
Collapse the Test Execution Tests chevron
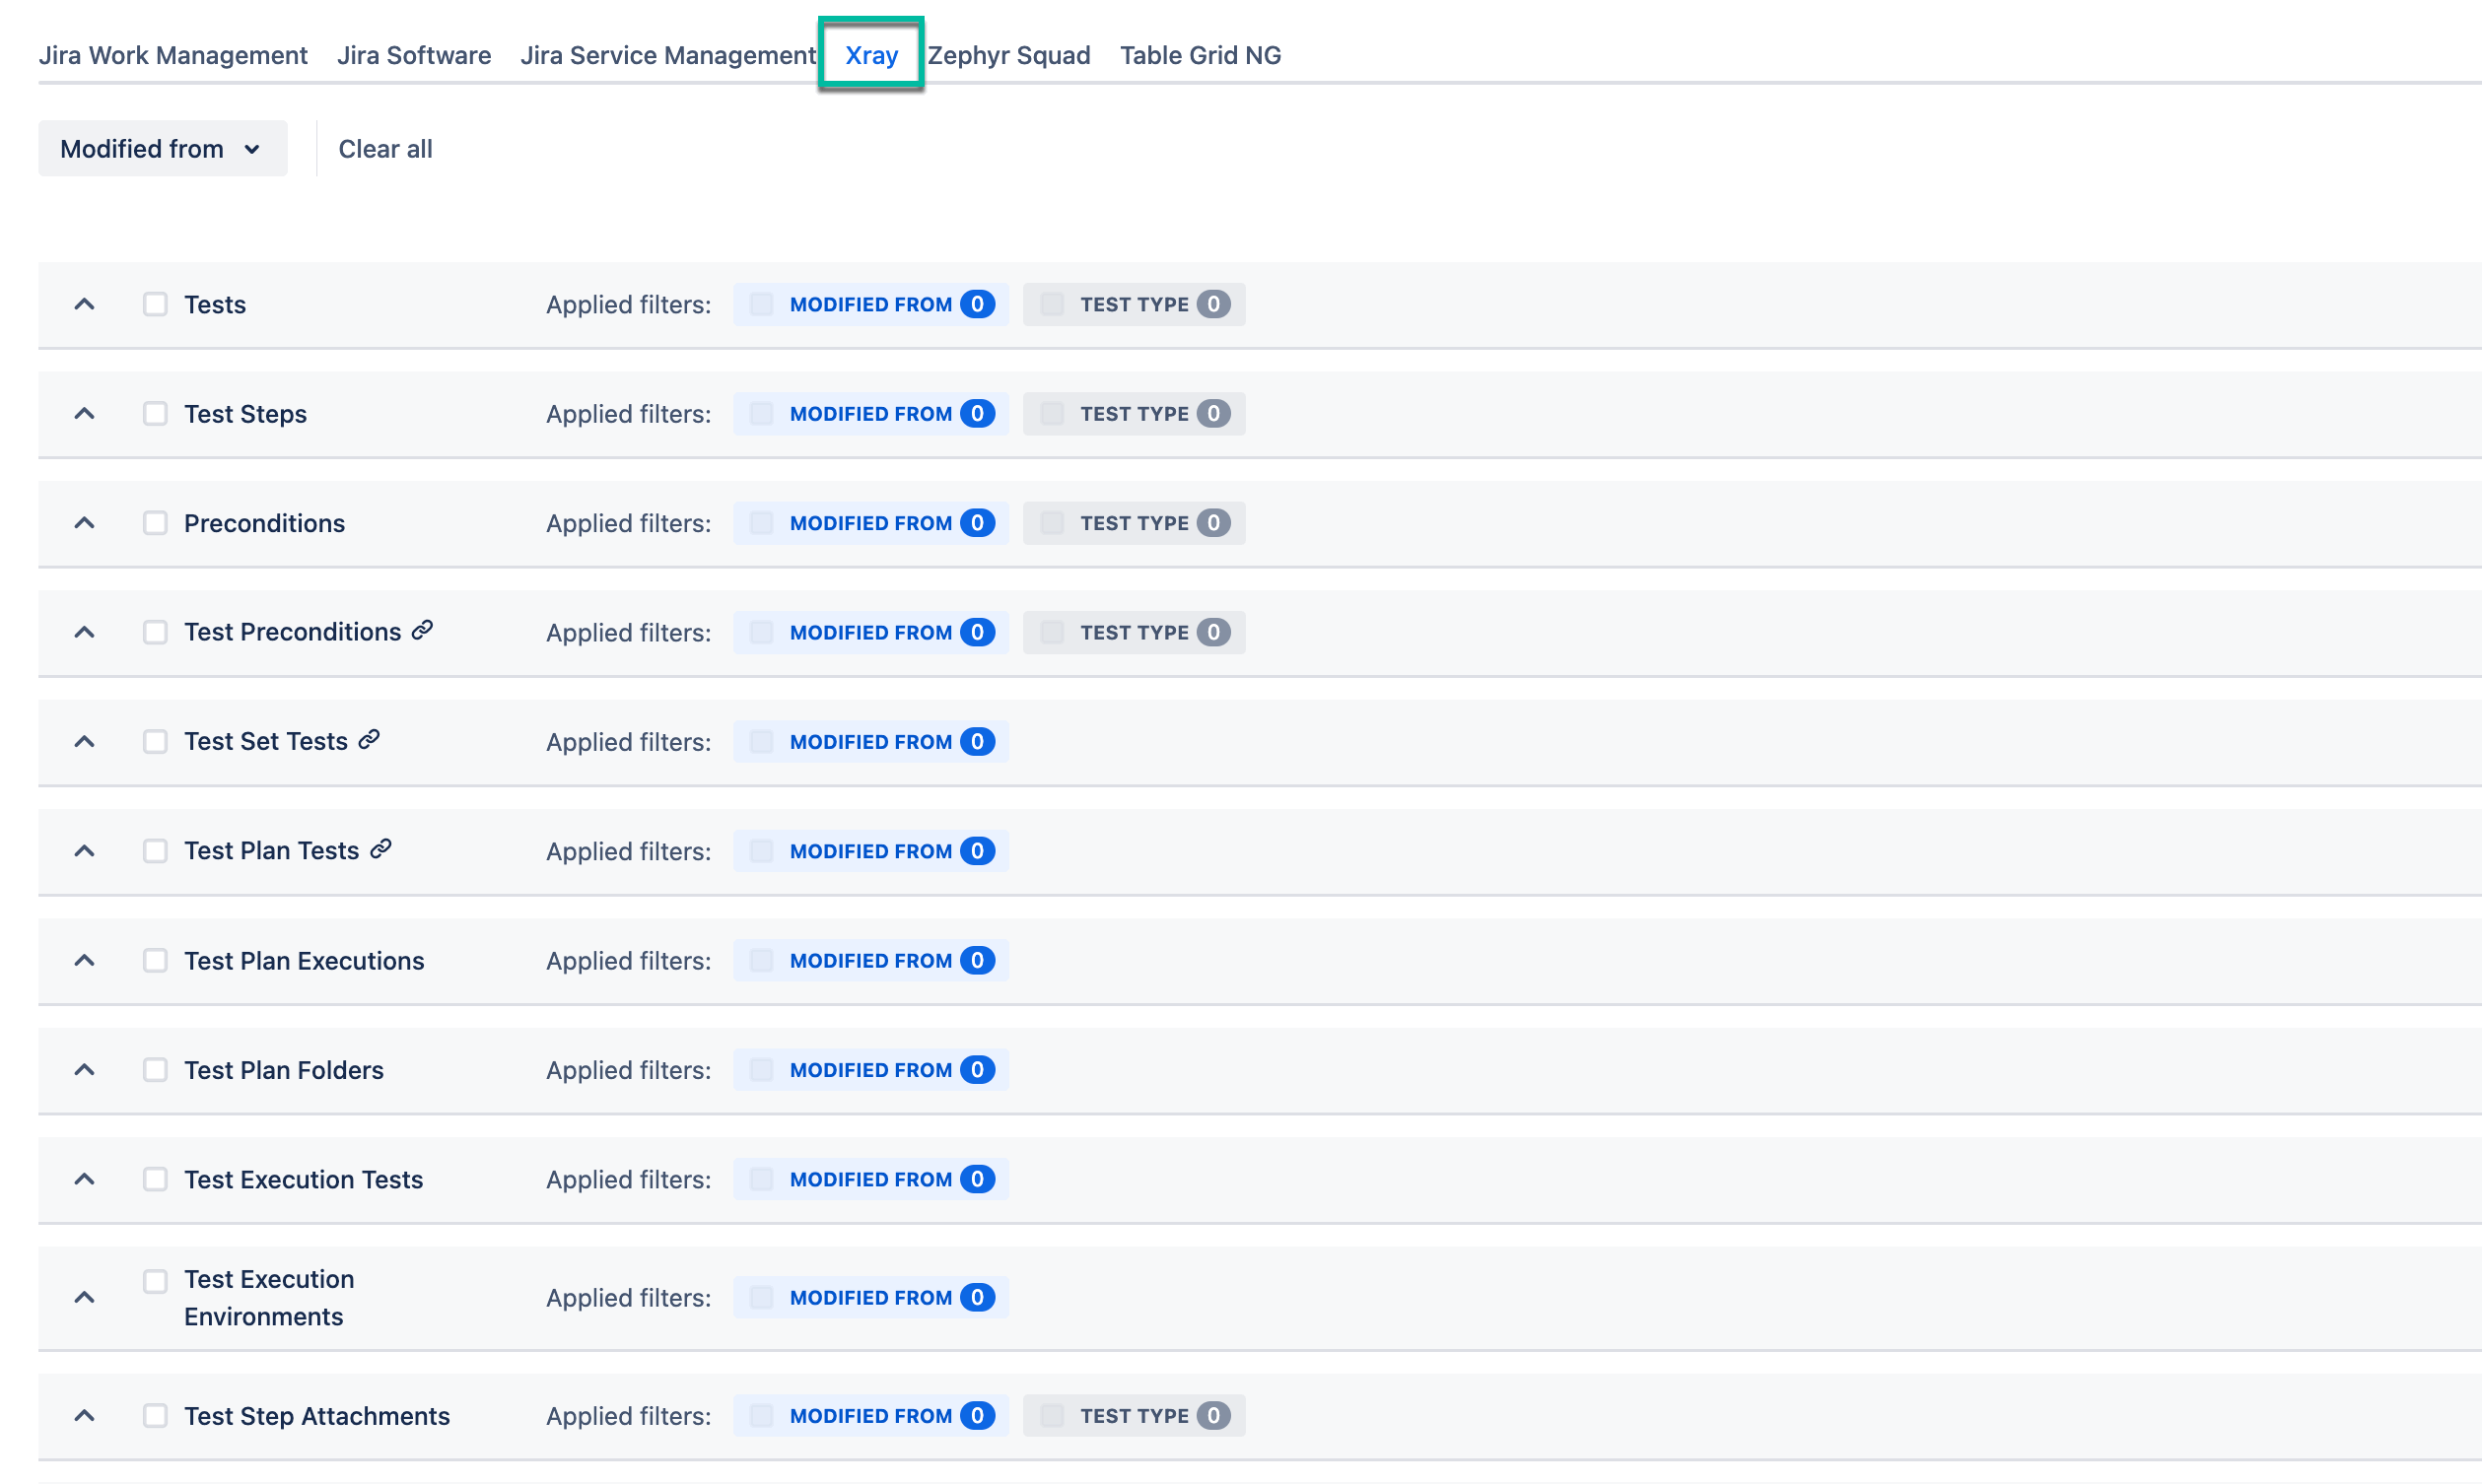pyautogui.click(x=85, y=1179)
